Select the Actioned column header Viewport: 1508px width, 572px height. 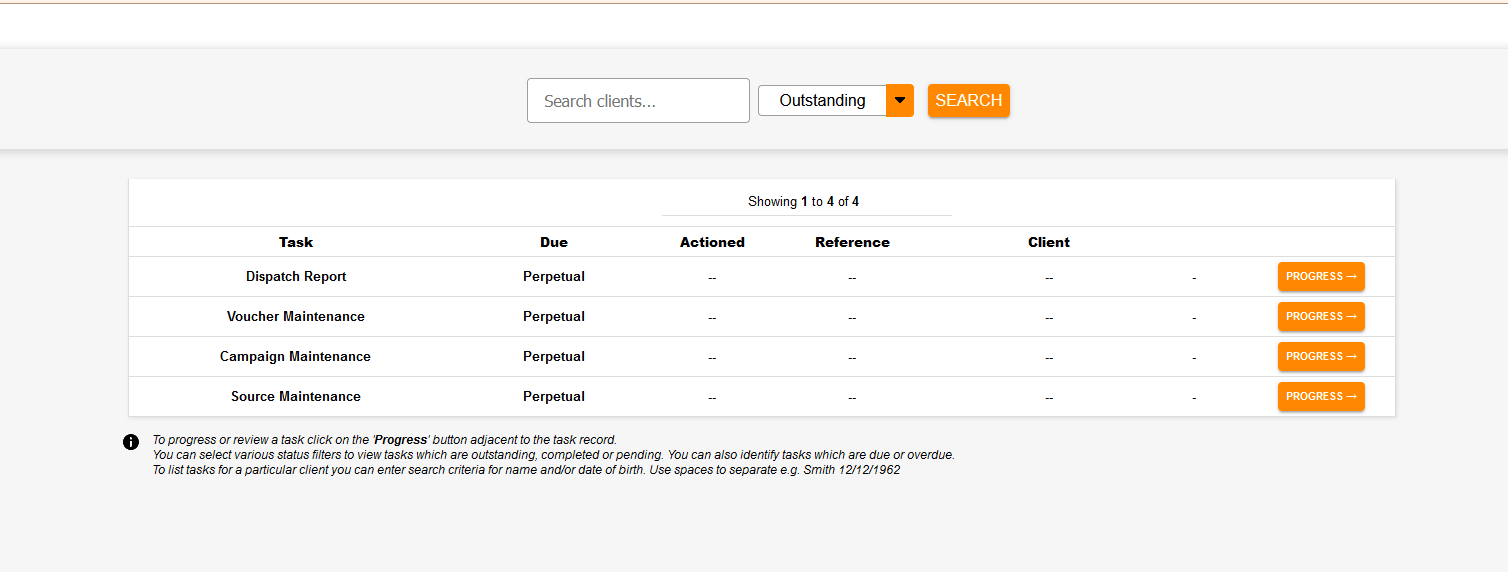[712, 242]
